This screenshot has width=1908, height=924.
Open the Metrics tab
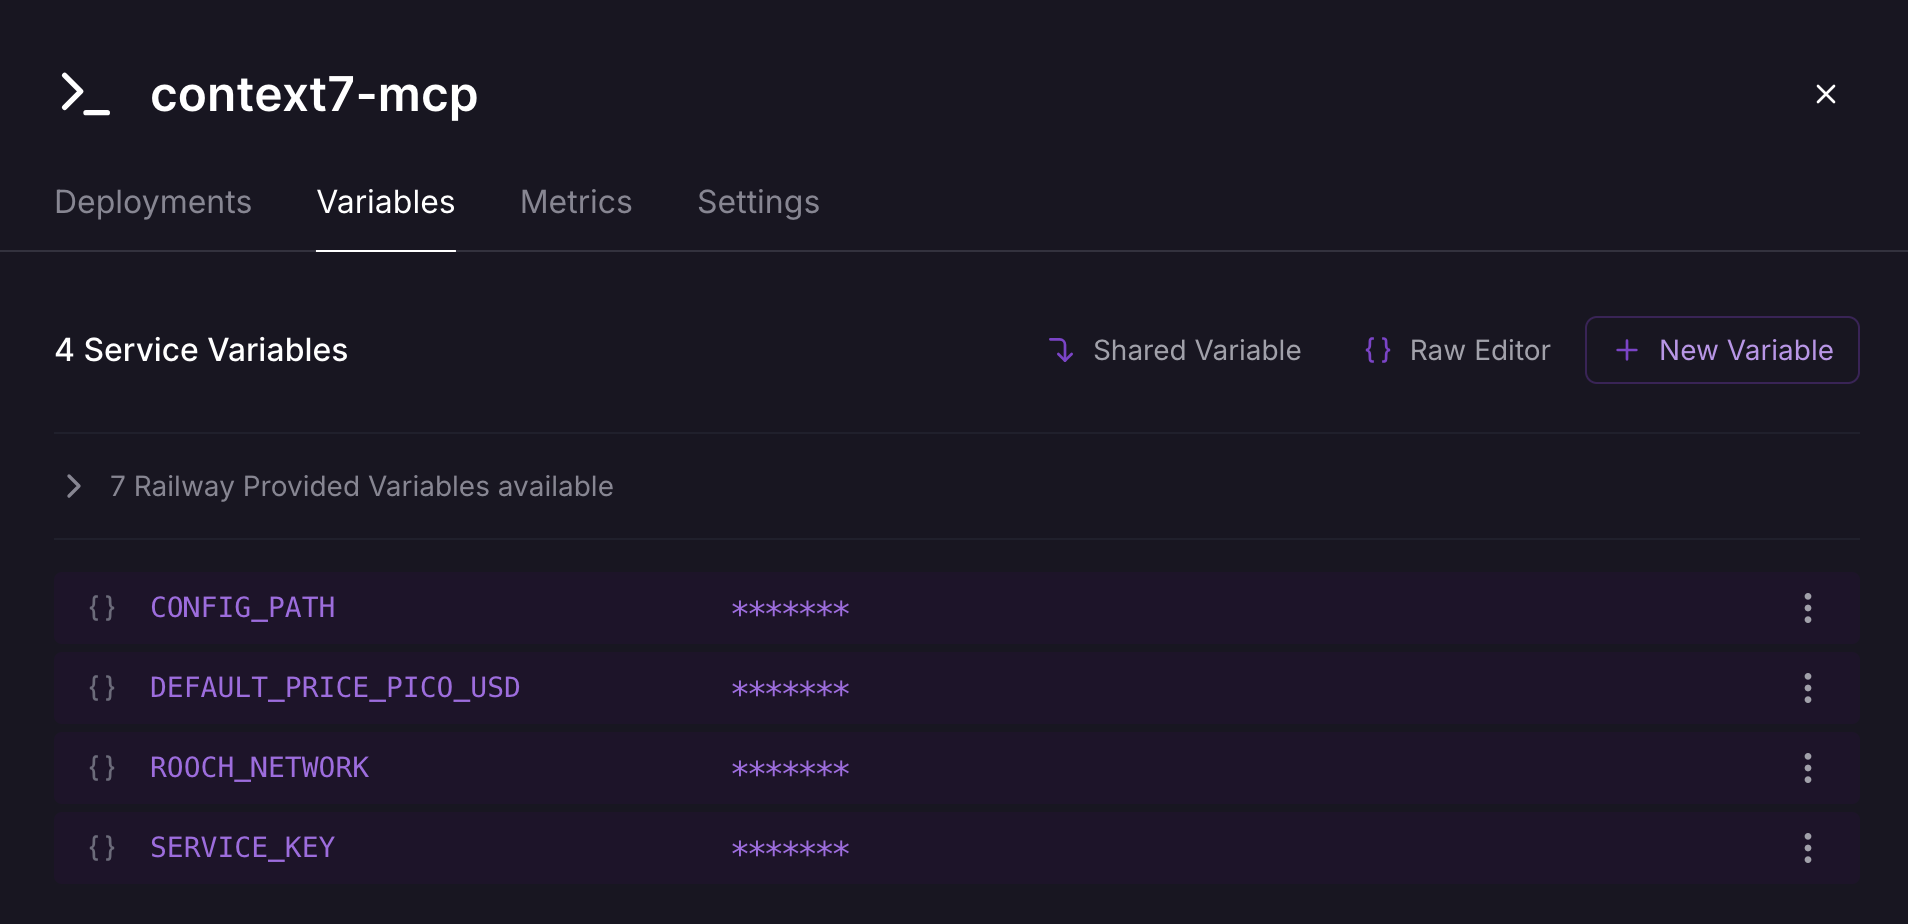pyautogui.click(x=576, y=202)
